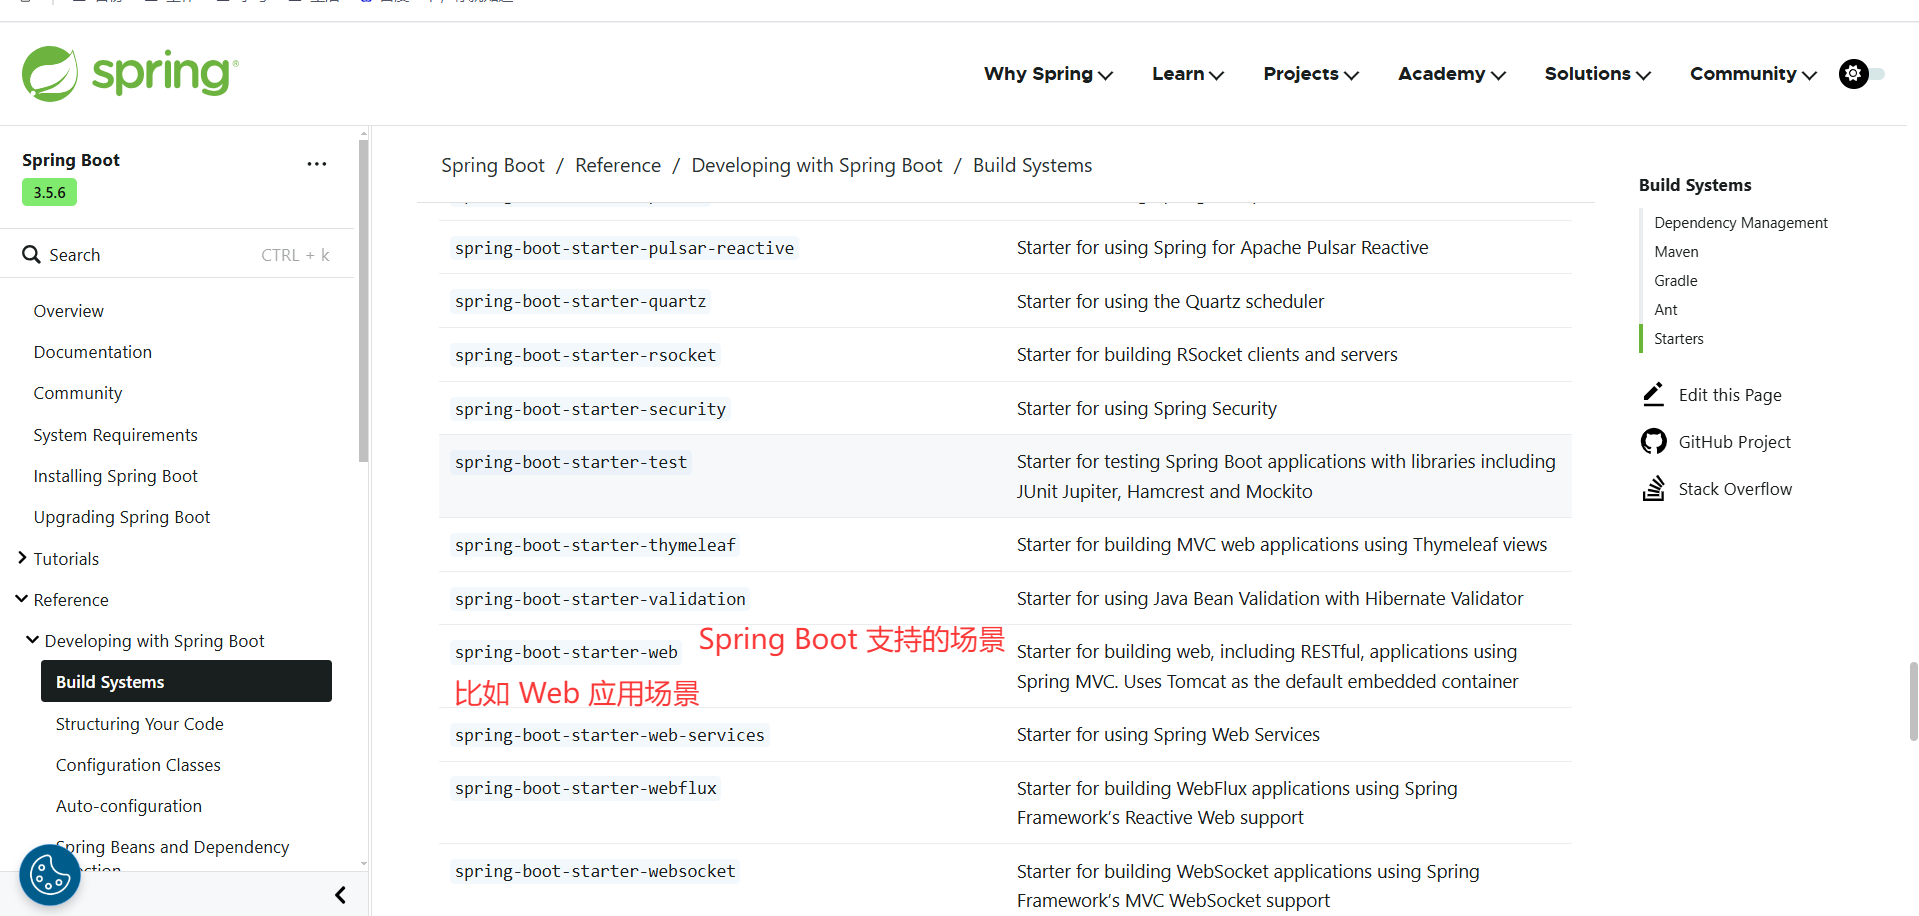Image resolution: width=1919 pixels, height=916 pixels.
Task: Expand the Projects navigation menu
Action: 1311,74
